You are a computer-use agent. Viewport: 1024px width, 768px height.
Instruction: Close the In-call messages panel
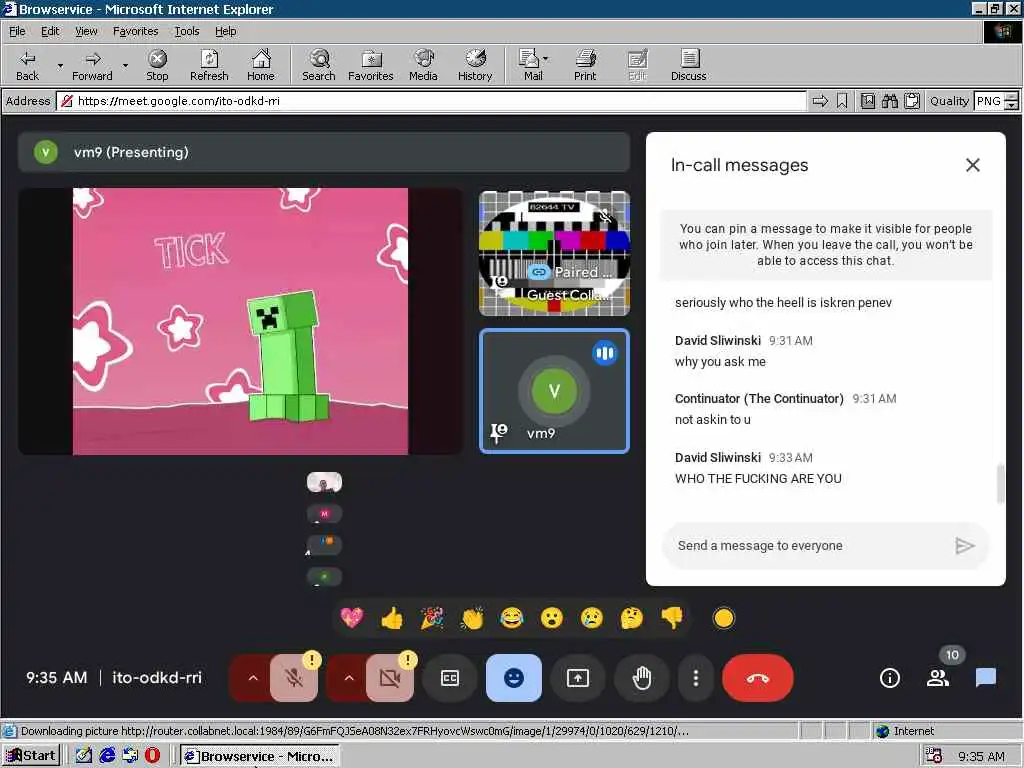[972, 165]
